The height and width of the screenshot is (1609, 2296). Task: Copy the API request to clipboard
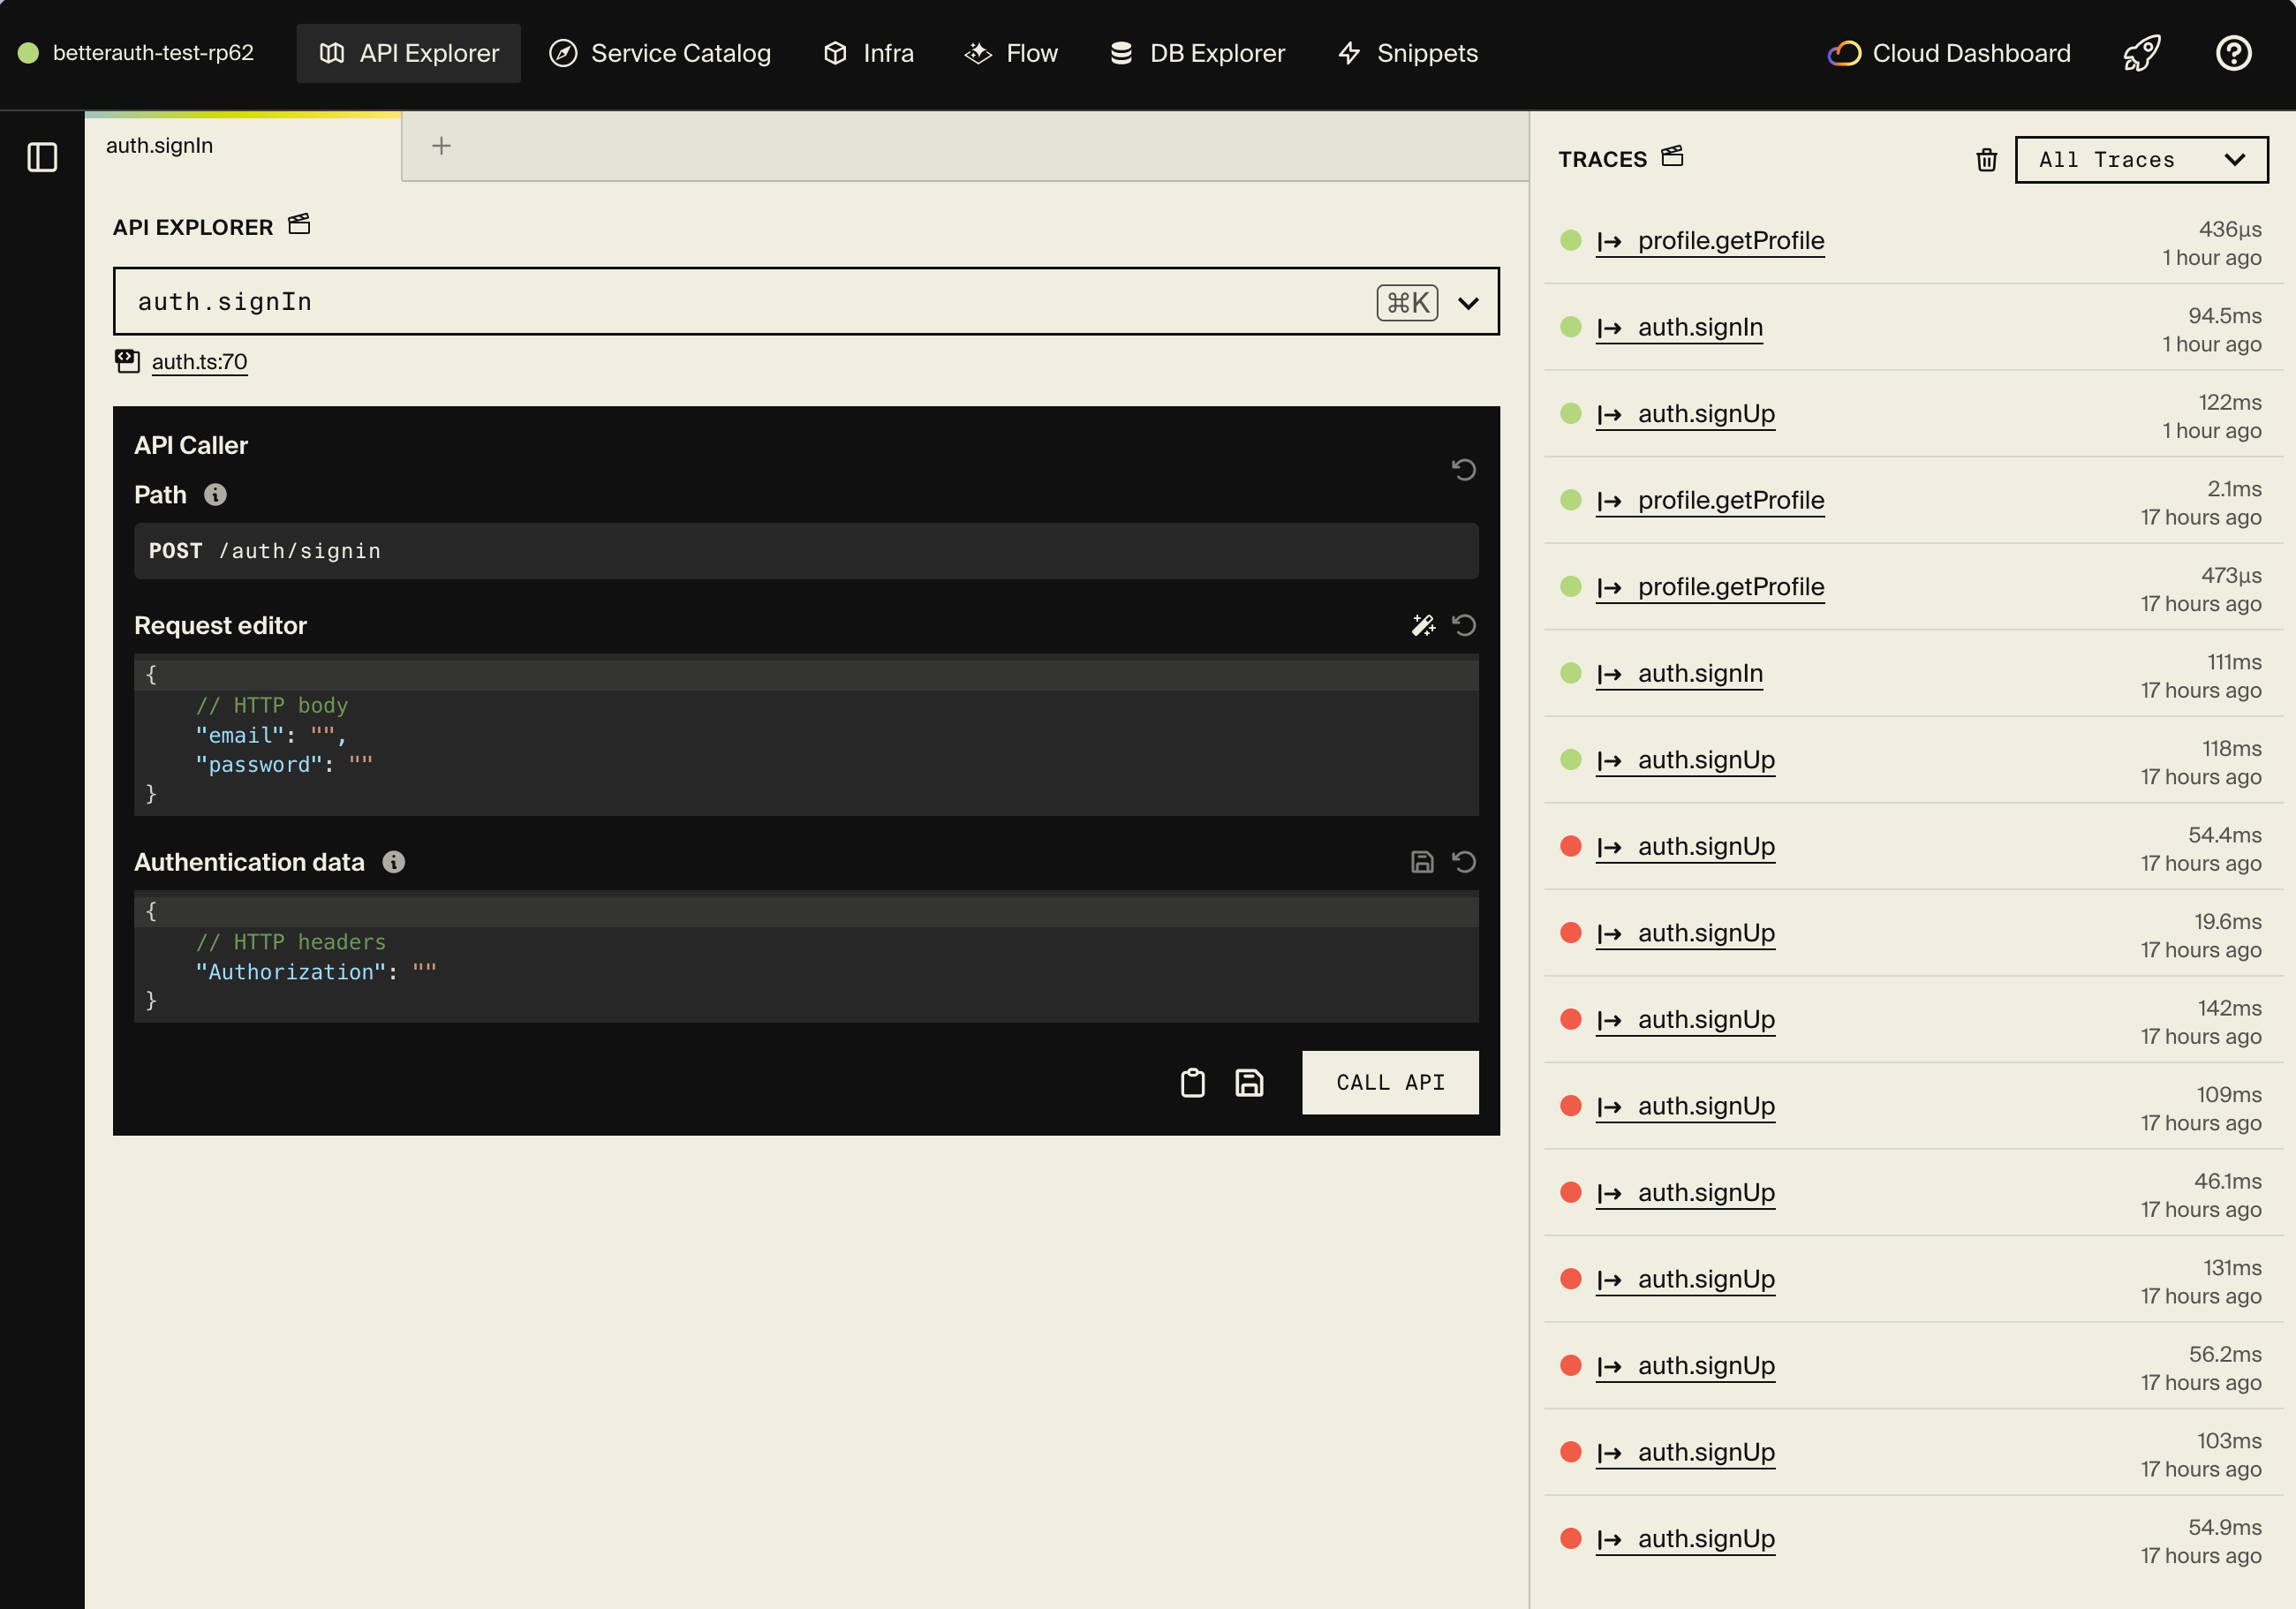click(x=1192, y=1082)
